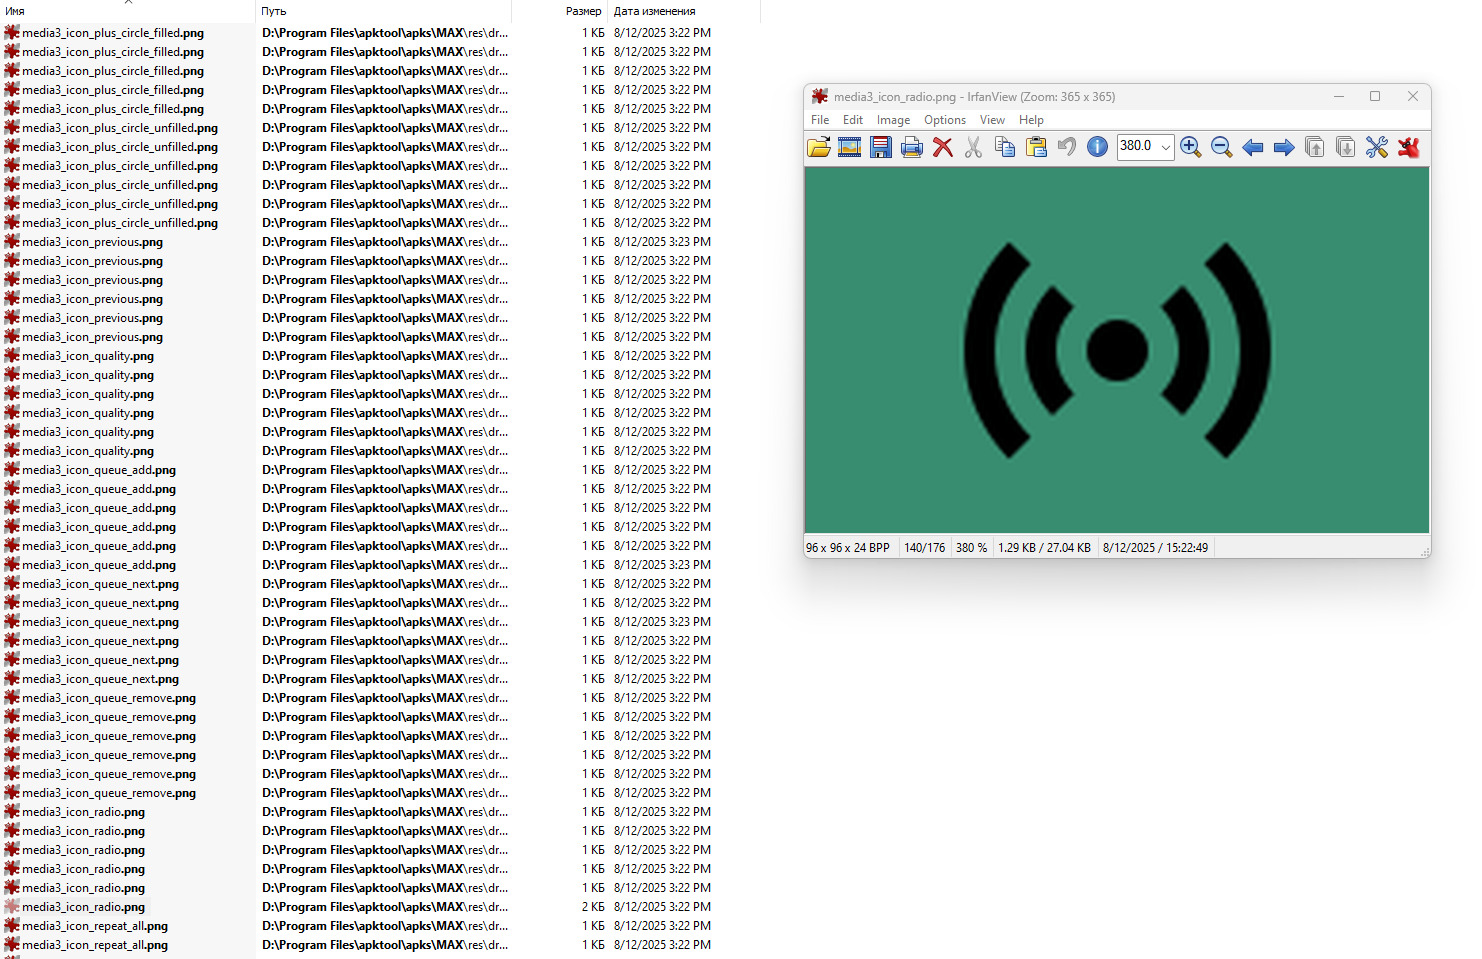This screenshot has height=959, width=1482.
Task: Show image information via blue info icon
Action: tap(1097, 147)
